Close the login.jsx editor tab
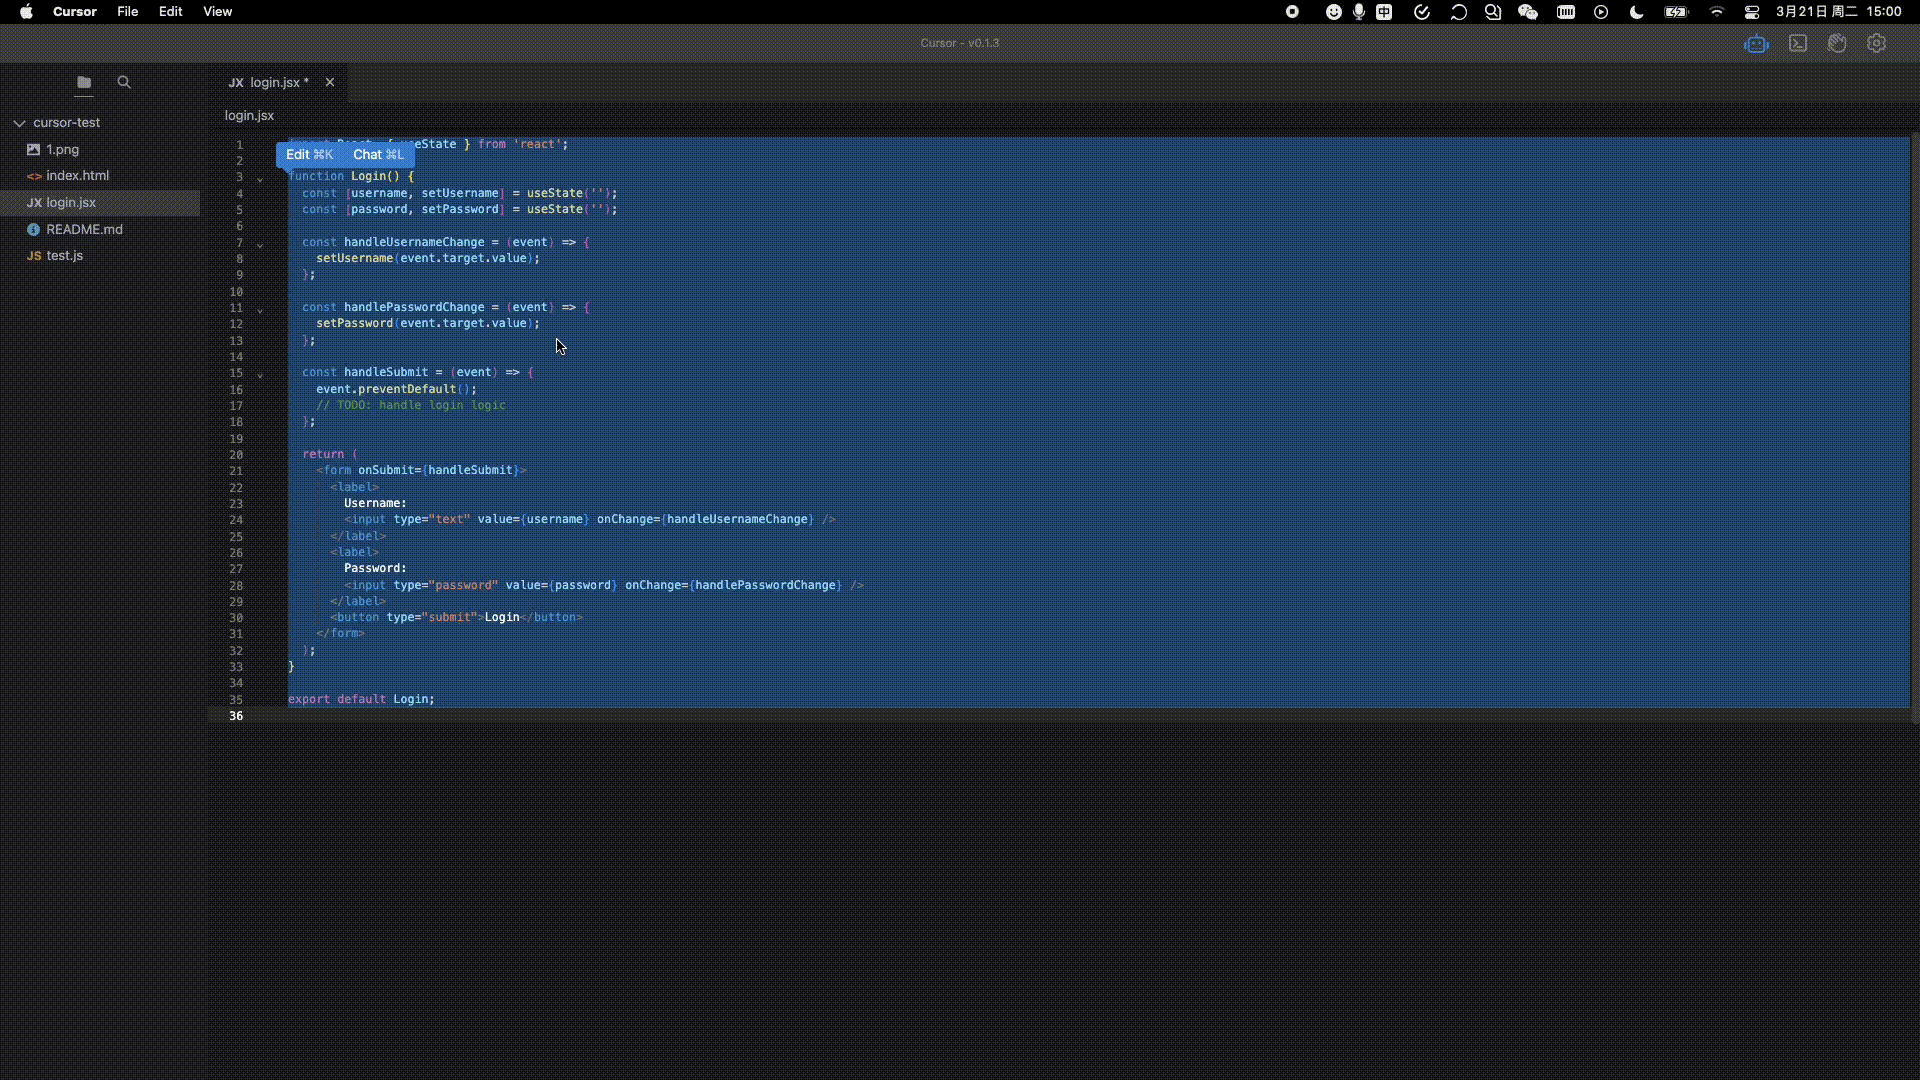This screenshot has width=1920, height=1080. tap(330, 83)
